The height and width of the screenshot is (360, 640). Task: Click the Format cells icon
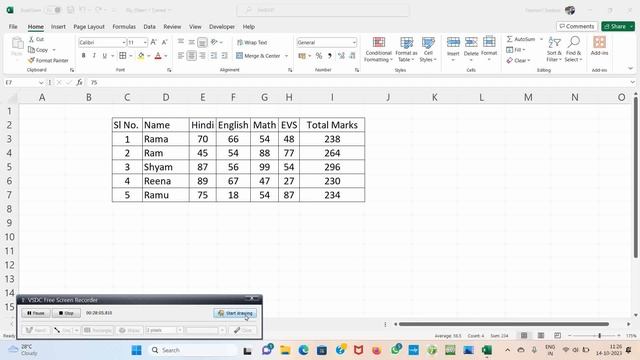[489, 42]
